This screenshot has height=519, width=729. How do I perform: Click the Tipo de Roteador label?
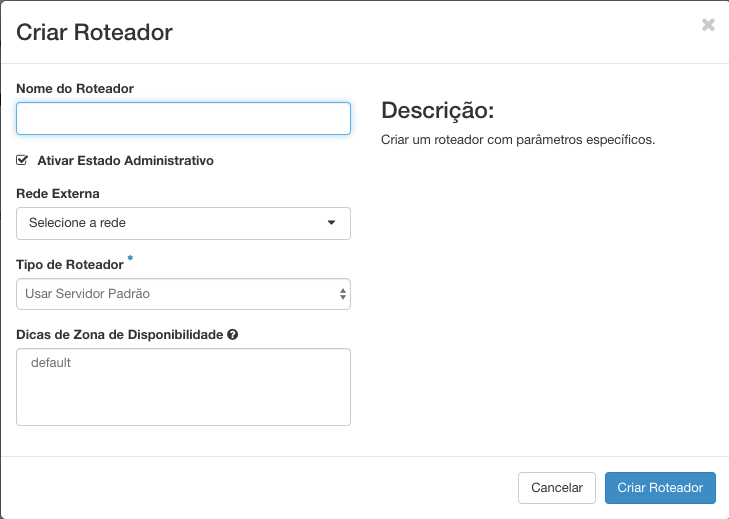pyautogui.click(x=70, y=265)
